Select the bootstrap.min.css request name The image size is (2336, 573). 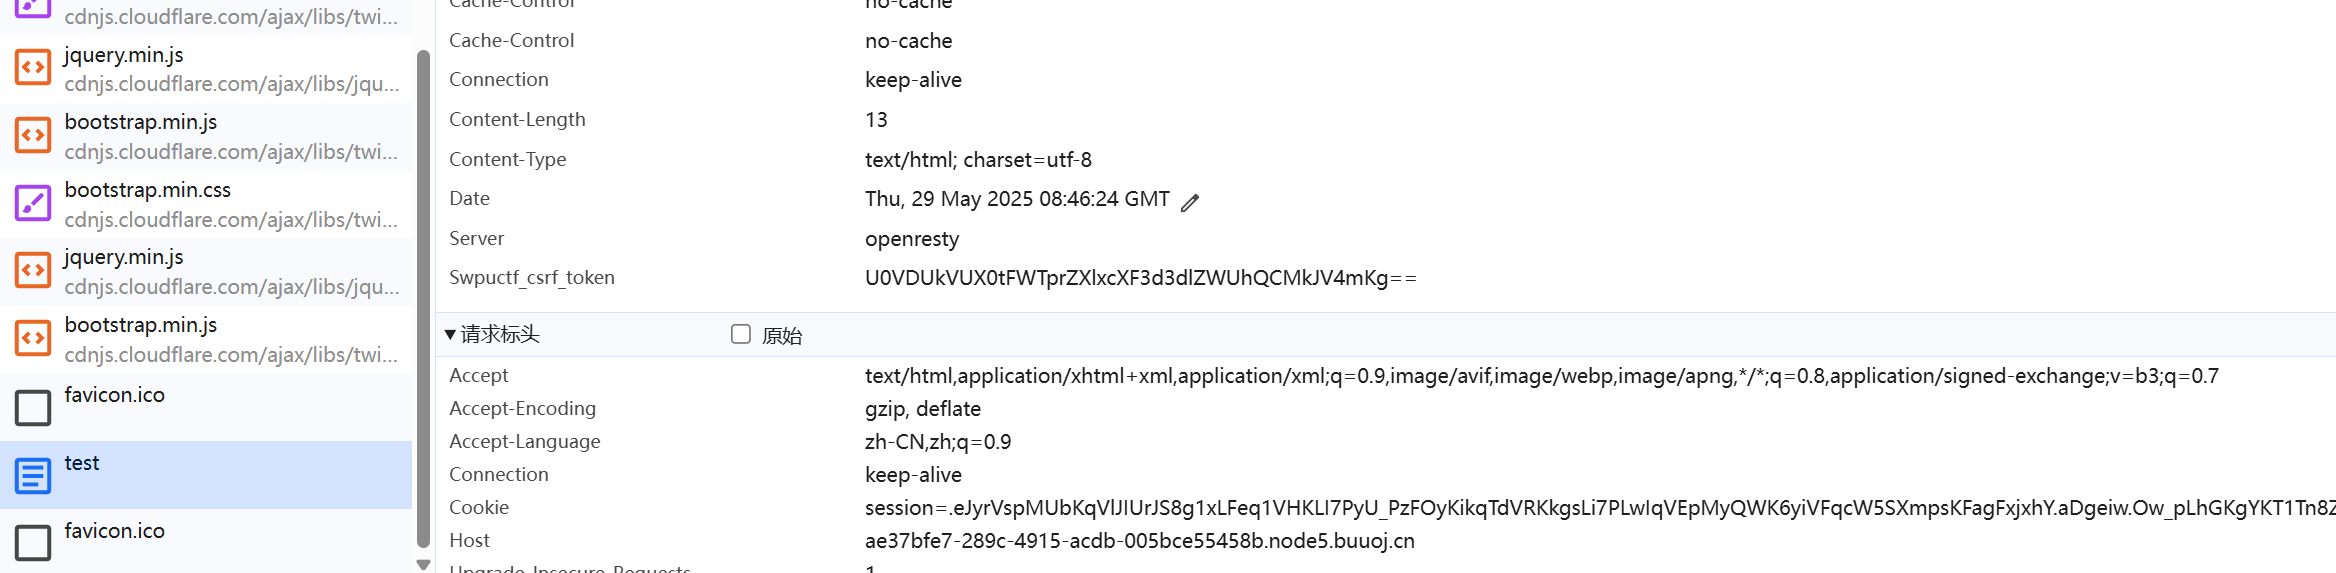(x=147, y=190)
